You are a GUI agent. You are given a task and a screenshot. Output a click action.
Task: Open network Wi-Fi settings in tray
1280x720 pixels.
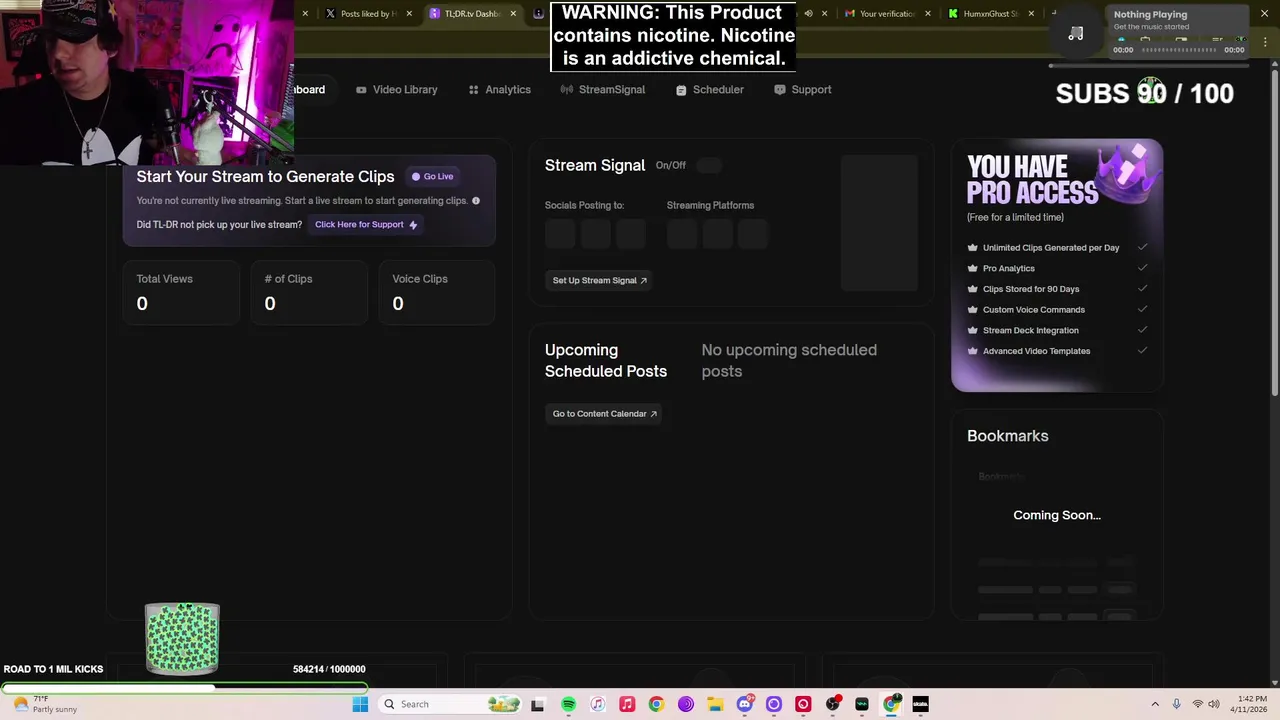pyautogui.click(x=1198, y=704)
